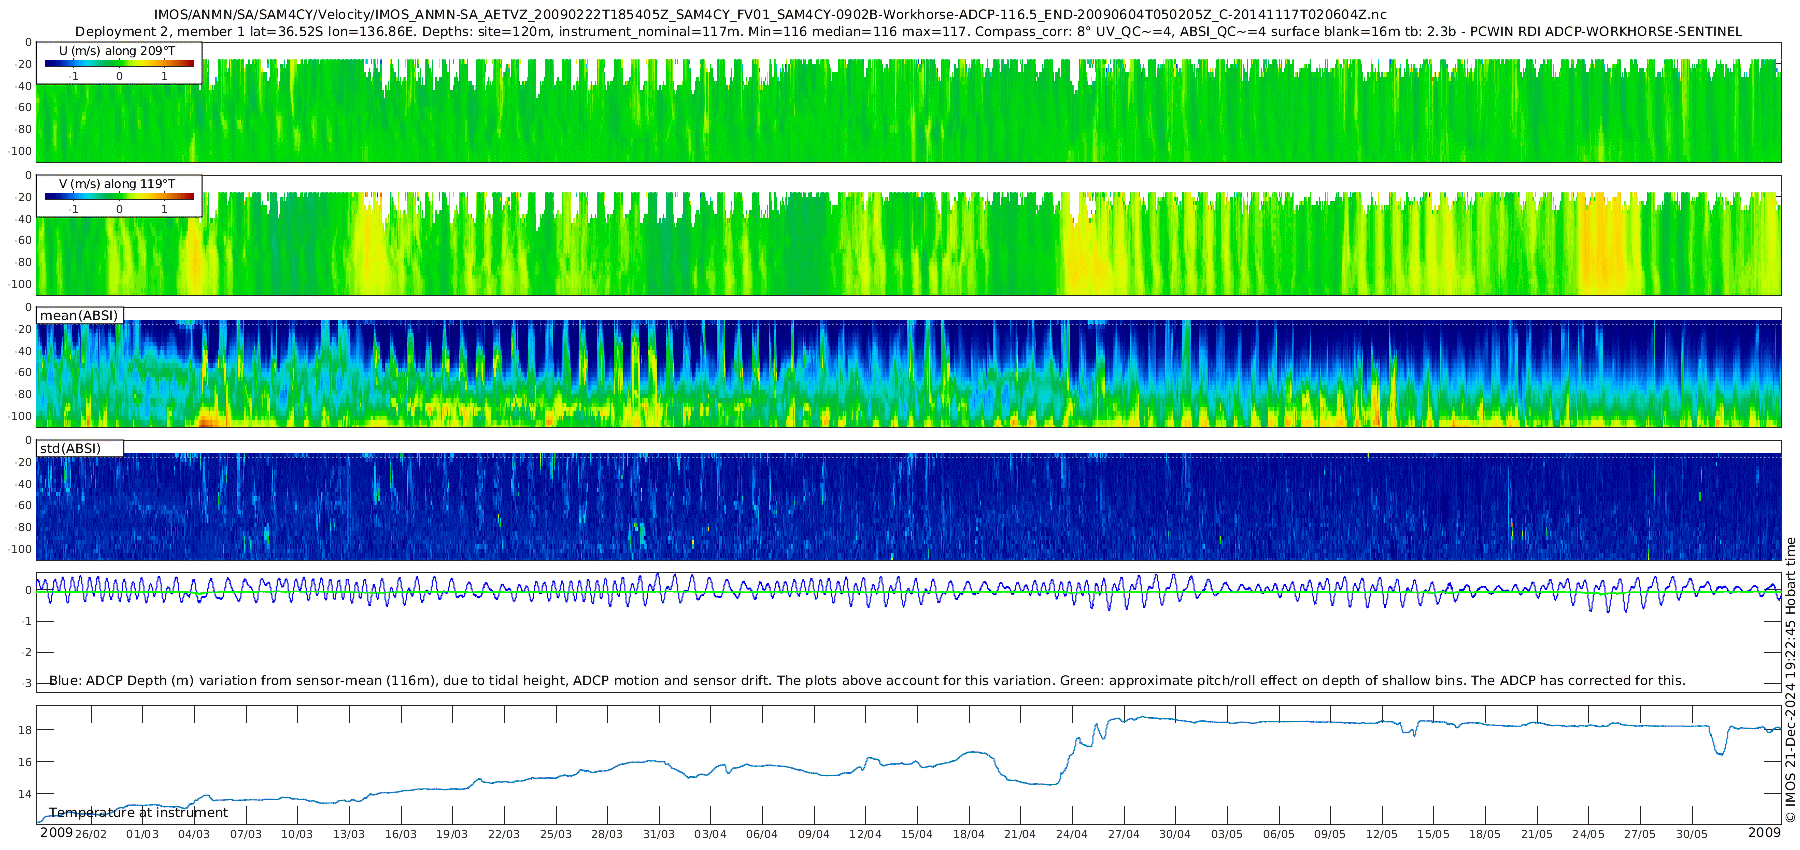Click the 27/05 date tick label
This screenshot has width=1800, height=850.
point(1640,834)
